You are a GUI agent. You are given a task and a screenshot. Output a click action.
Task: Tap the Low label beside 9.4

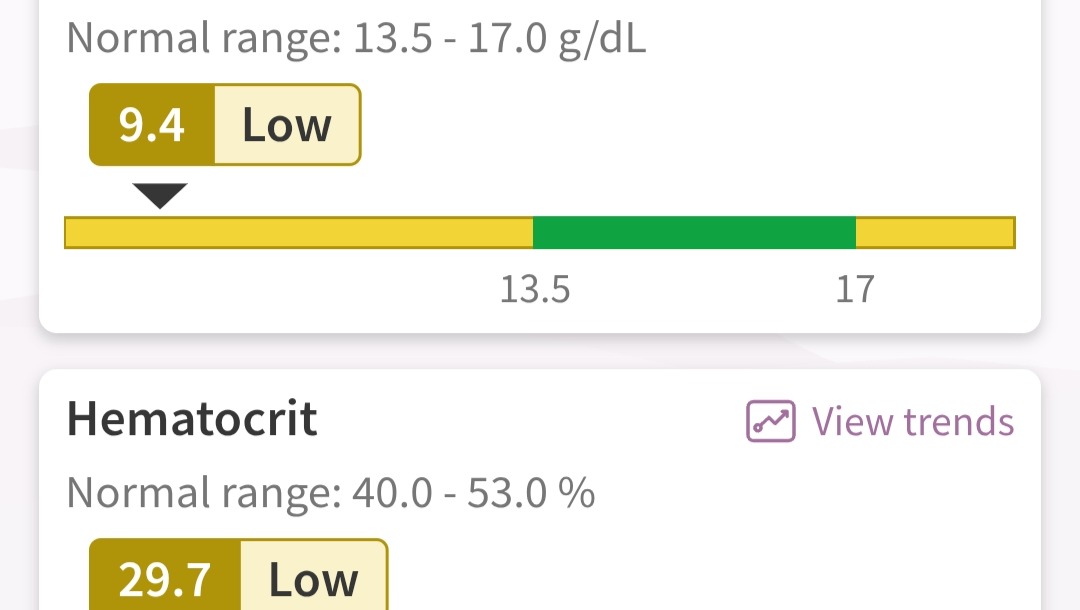point(287,125)
